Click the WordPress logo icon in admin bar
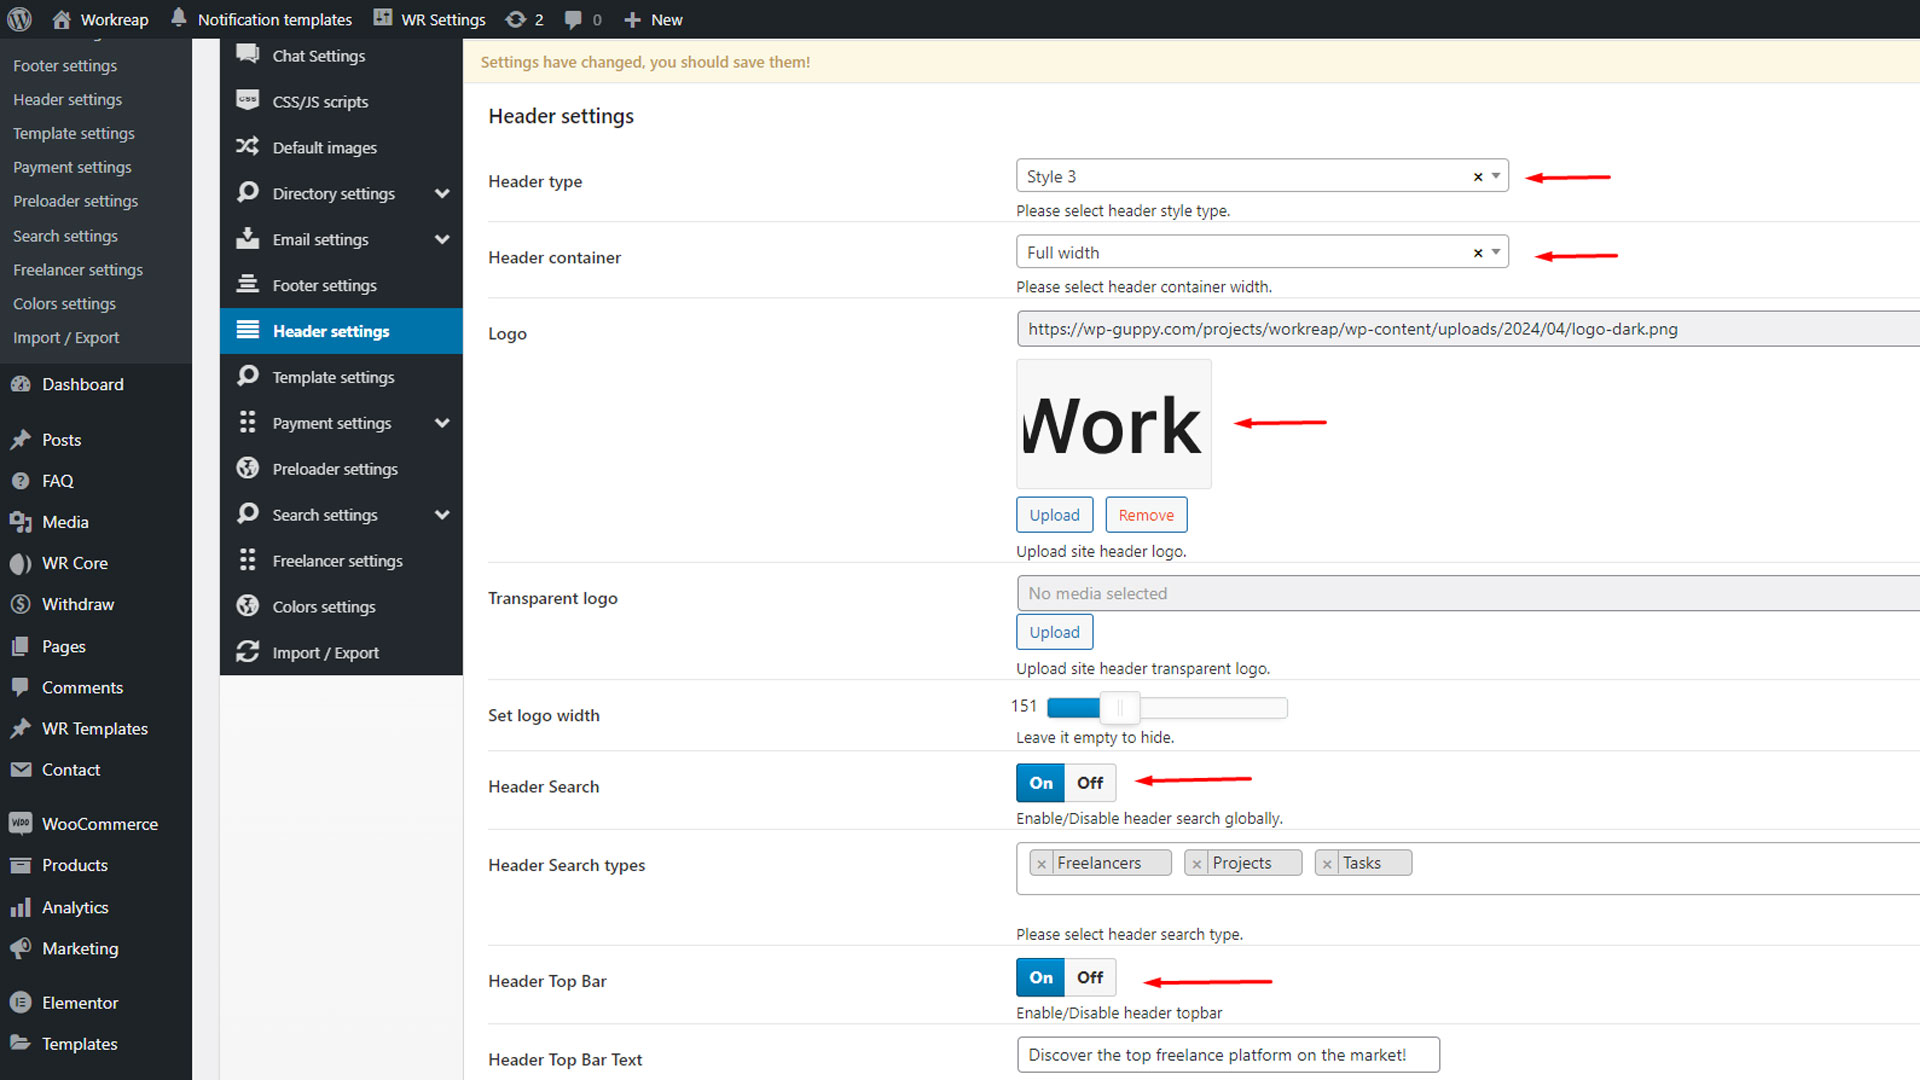The width and height of the screenshot is (1920, 1080). 20,19
